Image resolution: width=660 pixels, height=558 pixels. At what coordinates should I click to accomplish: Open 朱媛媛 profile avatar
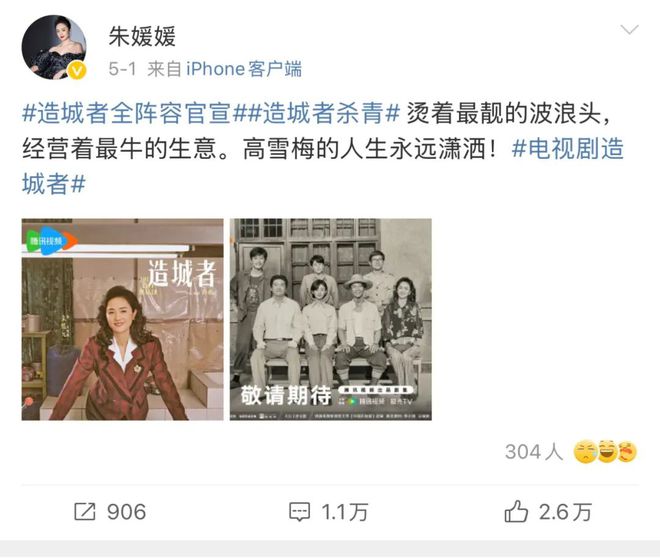pos(54,47)
